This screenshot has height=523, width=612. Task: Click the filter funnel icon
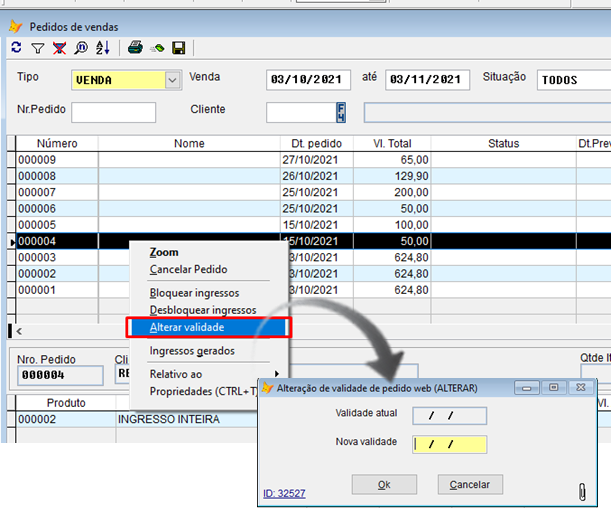(37, 47)
